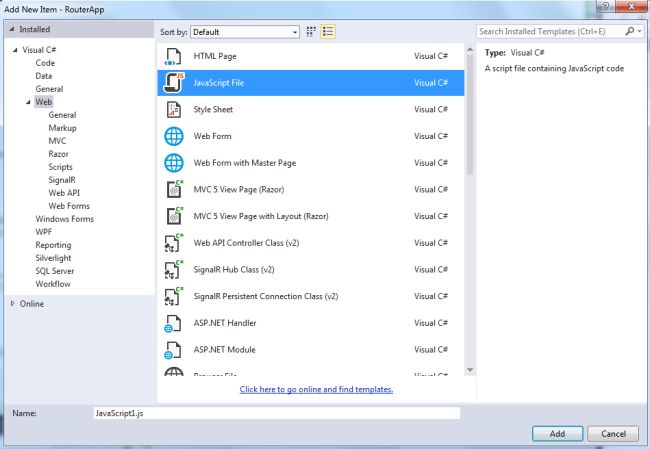Open the Sort by Default dropdown

[x=245, y=32]
